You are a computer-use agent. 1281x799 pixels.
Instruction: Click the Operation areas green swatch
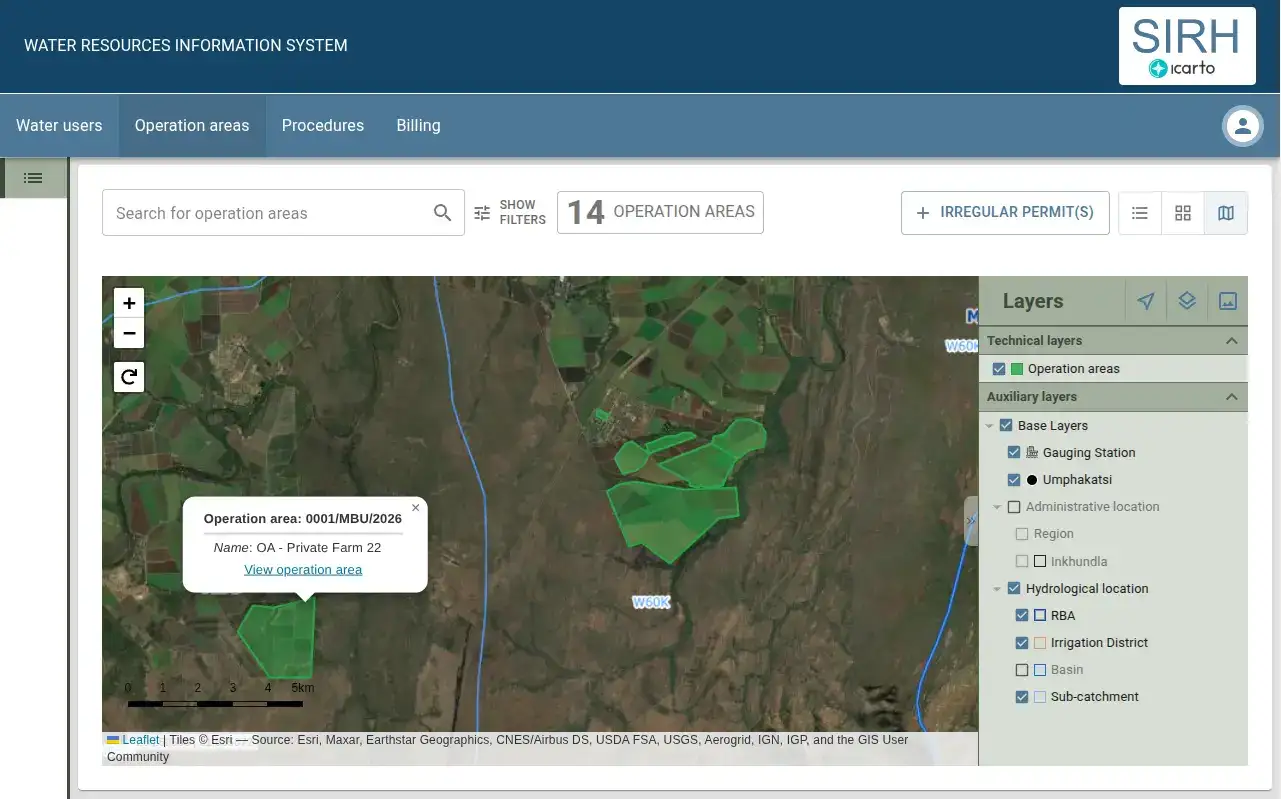pos(1017,369)
